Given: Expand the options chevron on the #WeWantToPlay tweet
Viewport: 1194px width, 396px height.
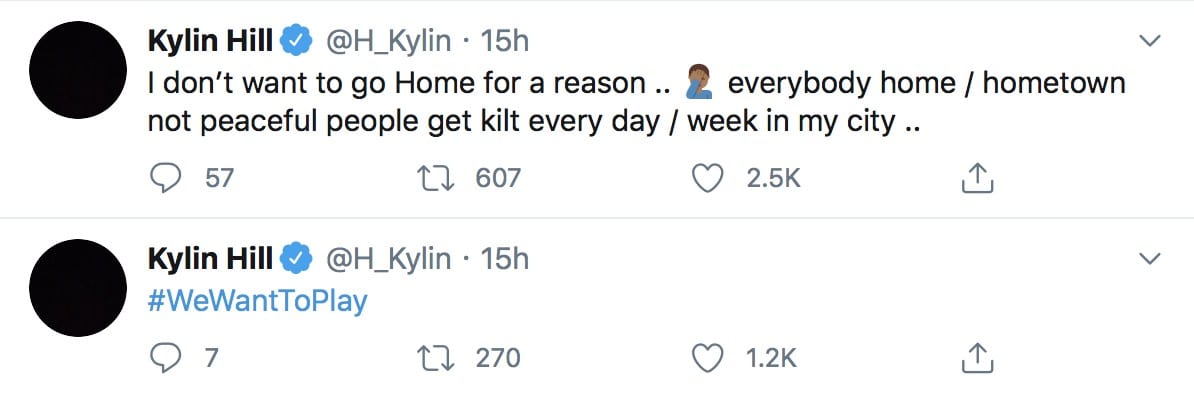Looking at the screenshot, I should [x=1149, y=260].
